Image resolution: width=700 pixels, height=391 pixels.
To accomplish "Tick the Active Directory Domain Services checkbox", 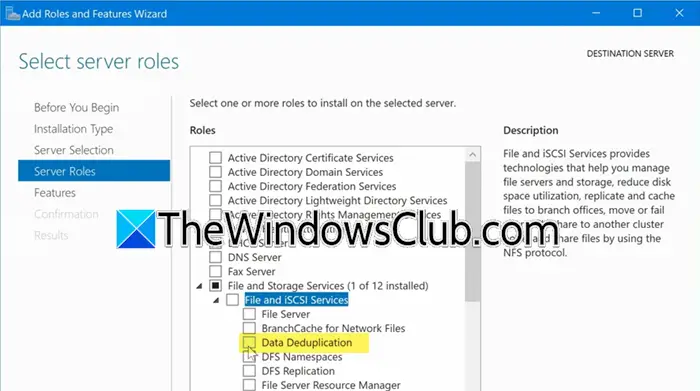I will click(216, 172).
